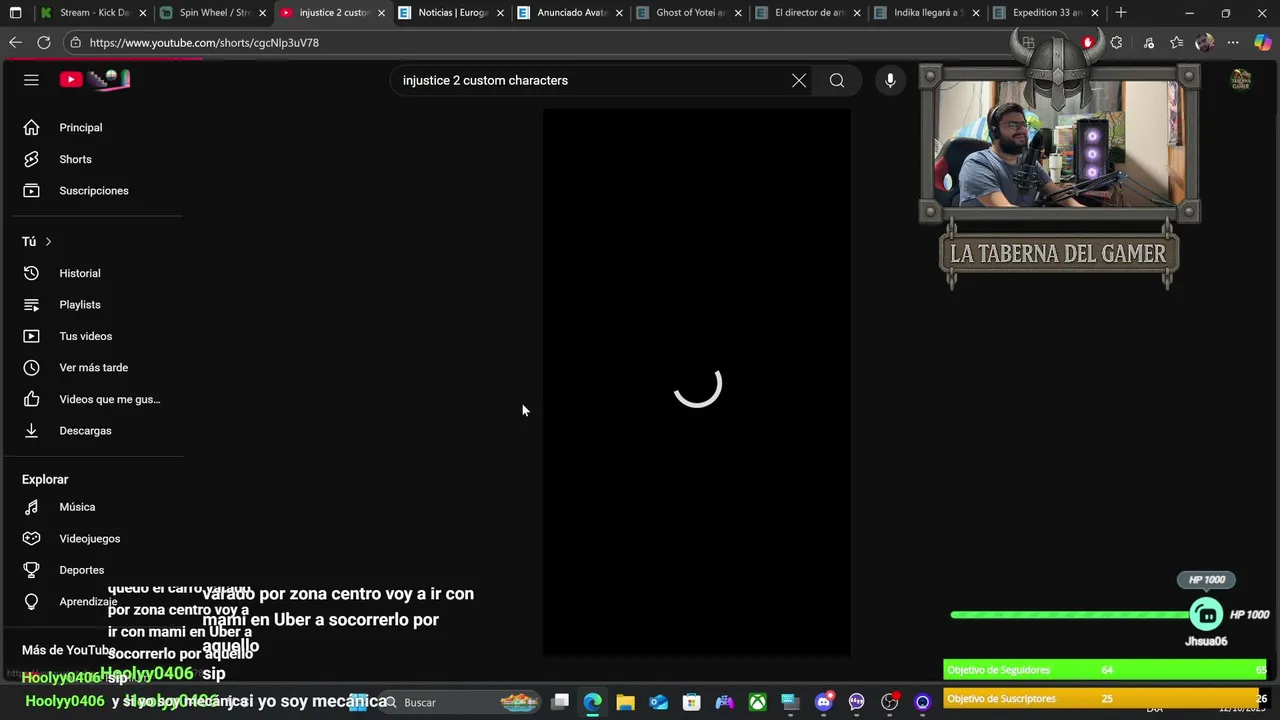Open Edge Settings and more menu

tap(1233, 43)
